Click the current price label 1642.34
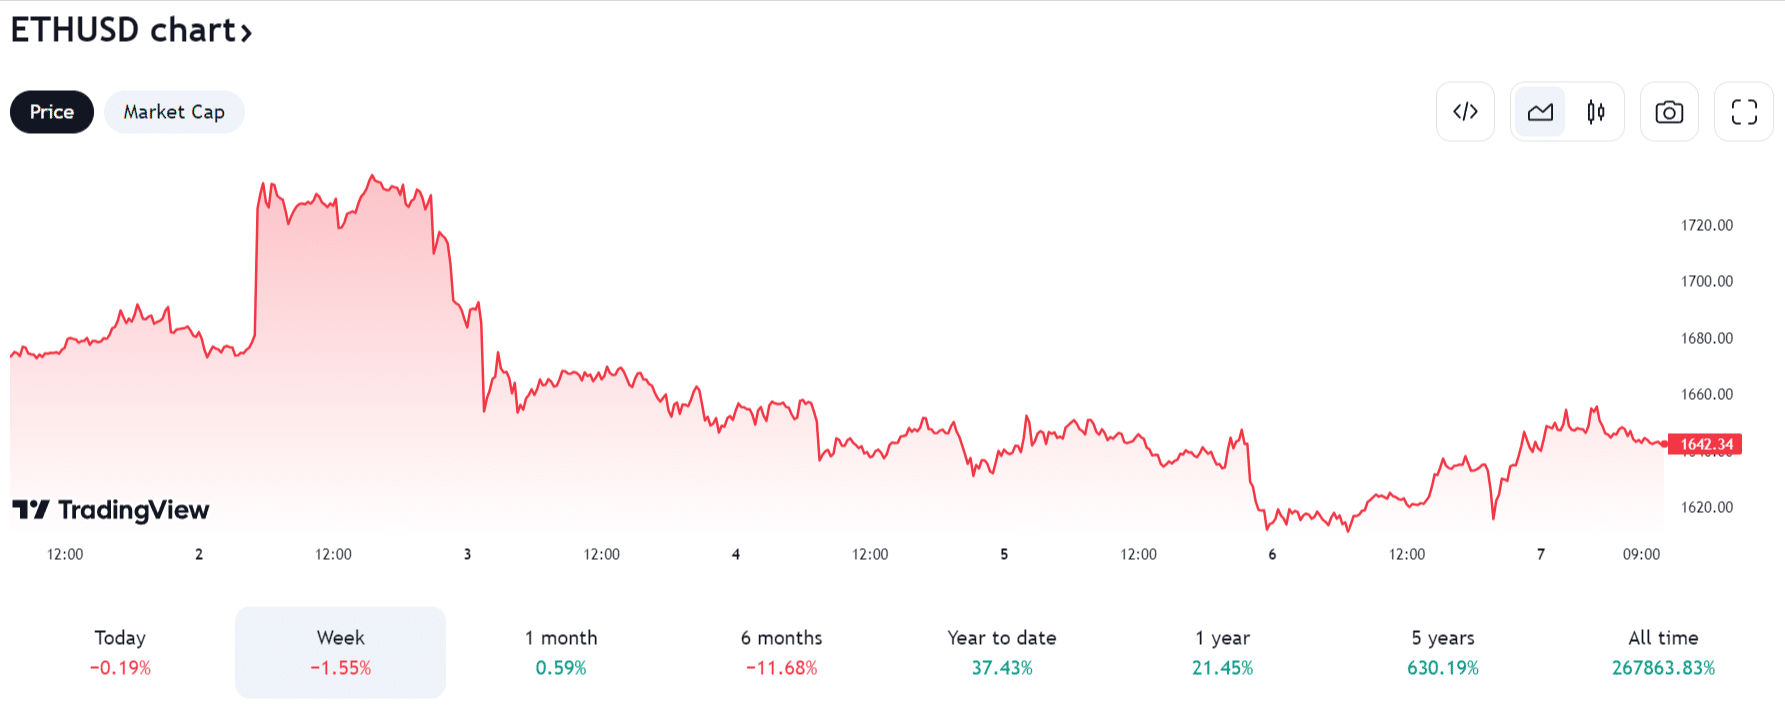 (x=1707, y=444)
